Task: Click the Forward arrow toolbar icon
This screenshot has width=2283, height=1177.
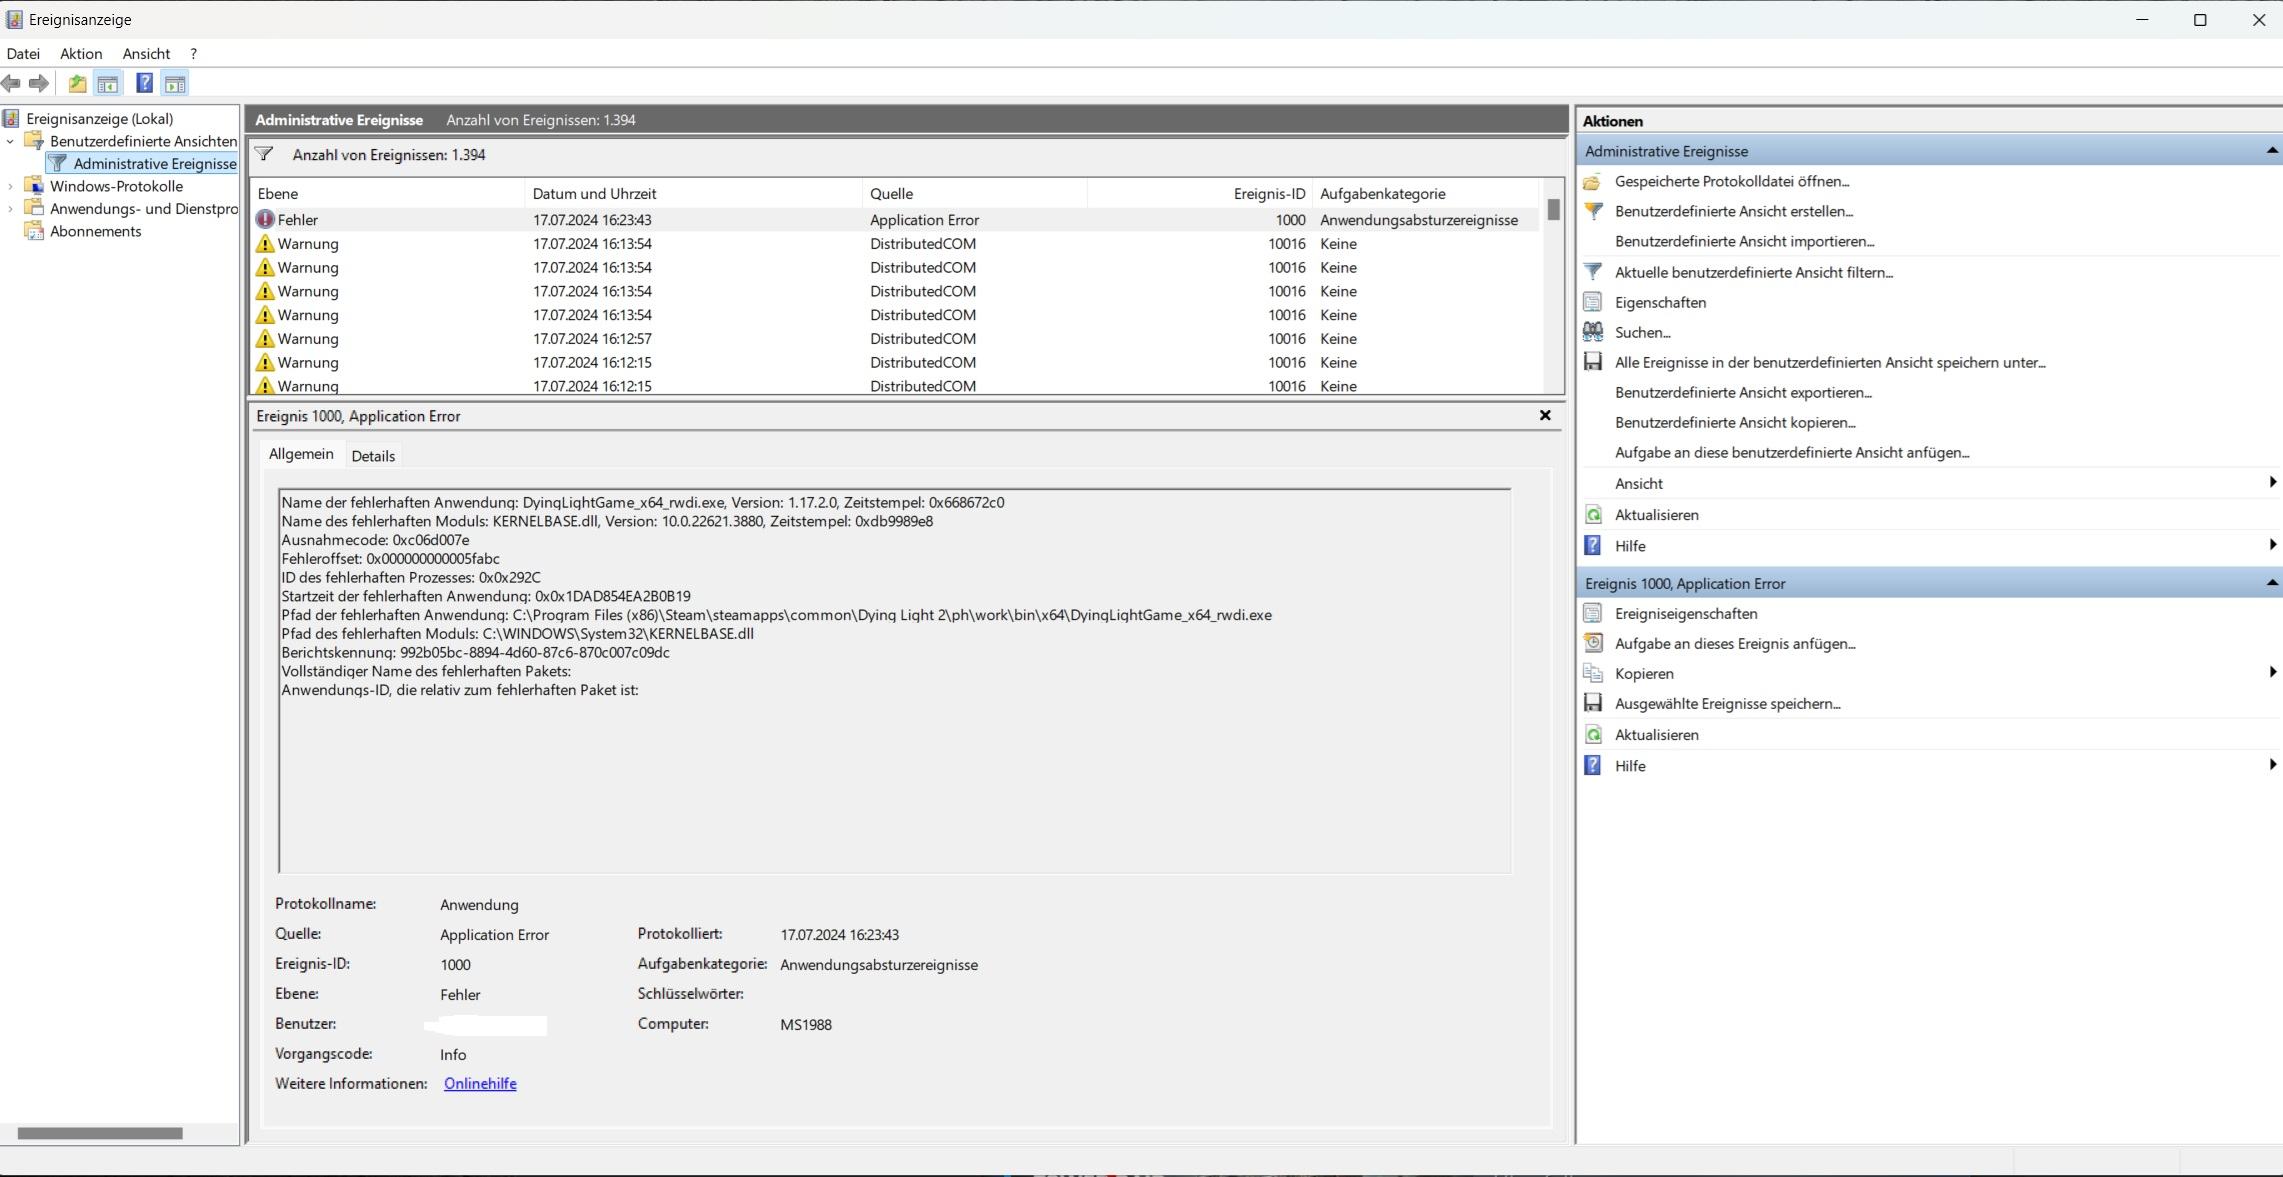Action: (x=39, y=84)
